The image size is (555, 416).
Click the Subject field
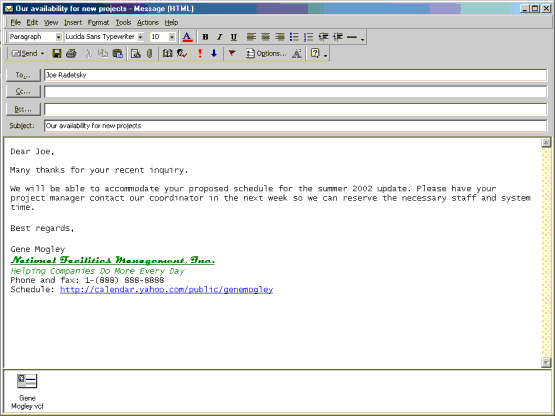point(296,126)
